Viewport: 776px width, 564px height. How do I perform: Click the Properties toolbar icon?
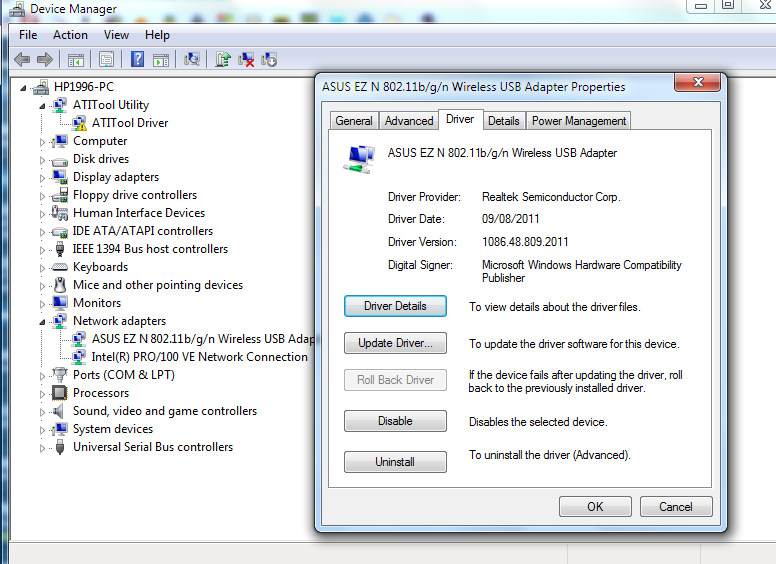tap(106, 60)
